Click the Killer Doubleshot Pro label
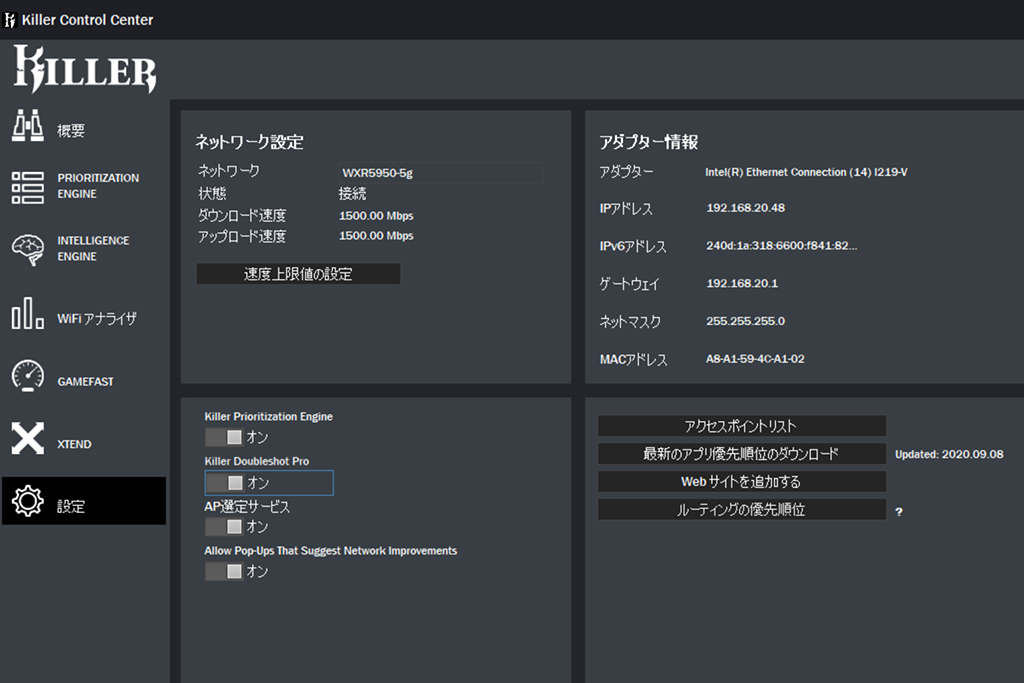The height and width of the screenshot is (683, 1024). pyautogui.click(x=257, y=461)
